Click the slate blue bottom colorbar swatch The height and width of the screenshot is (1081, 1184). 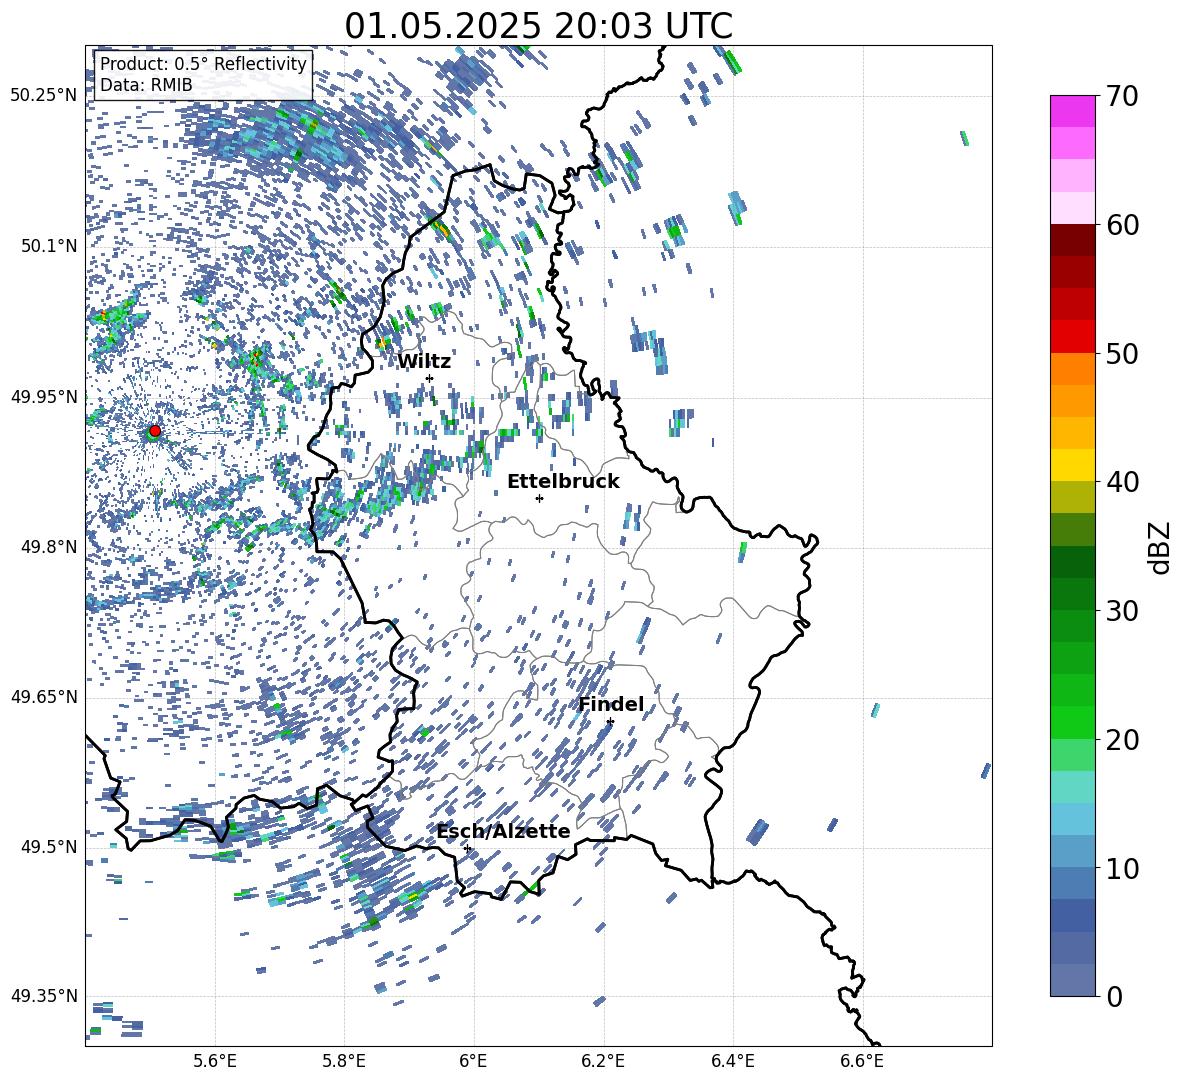click(x=1073, y=980)
